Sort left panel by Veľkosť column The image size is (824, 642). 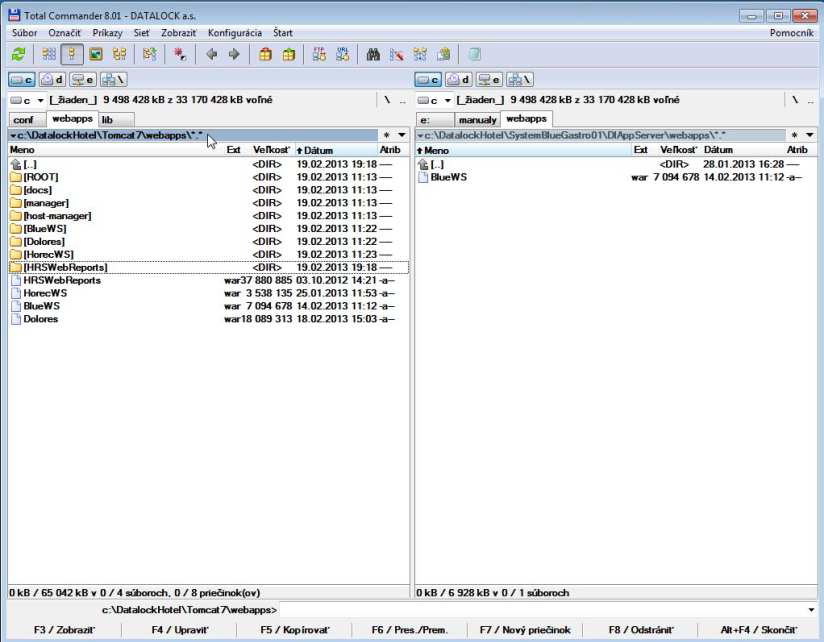click(x=270, y=150)
